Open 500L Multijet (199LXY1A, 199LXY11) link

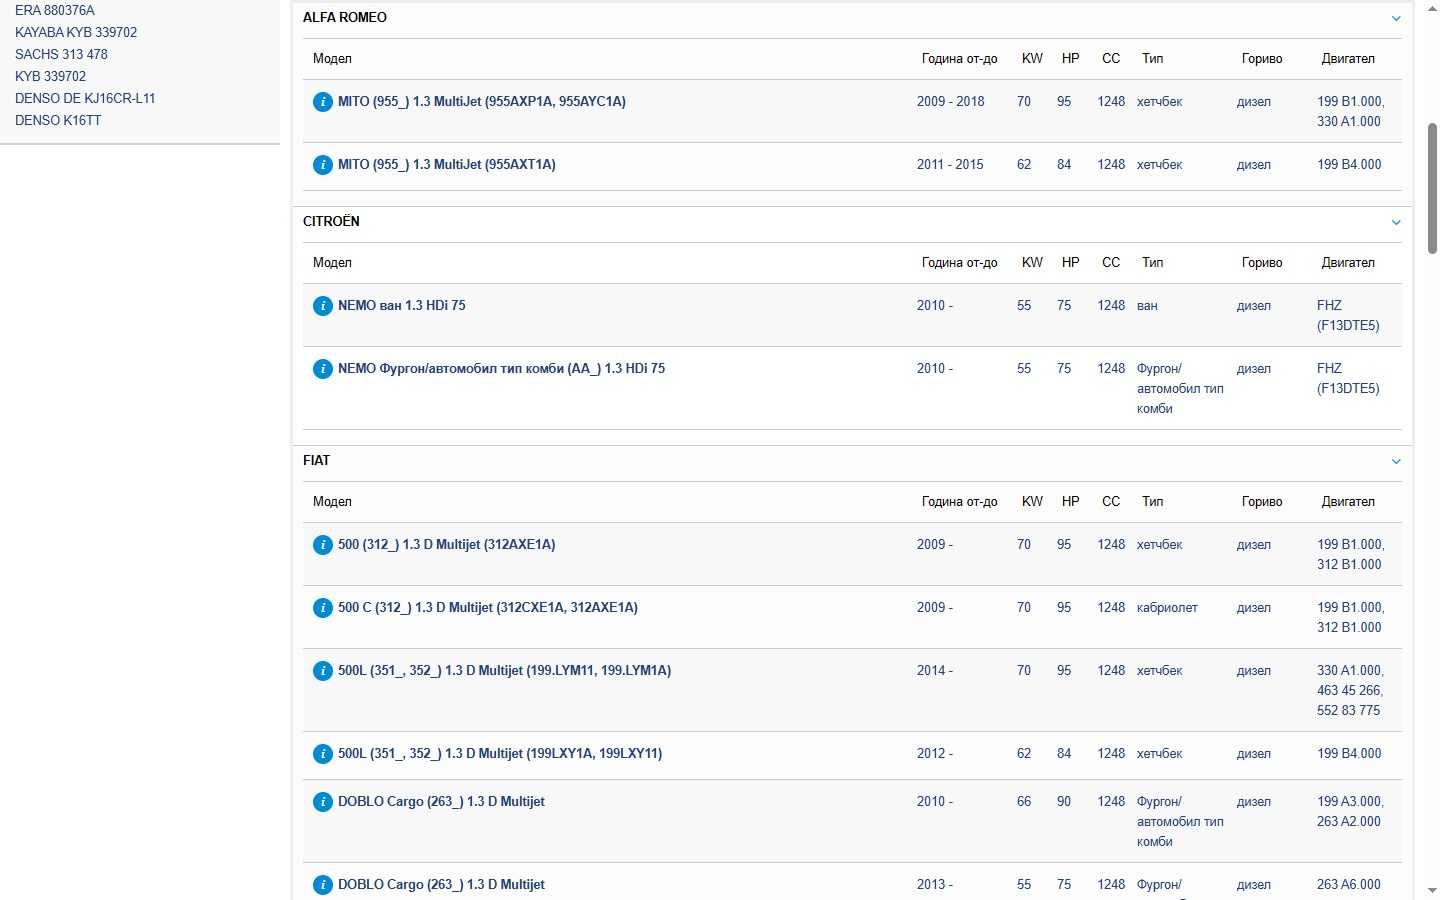pyautogui.click(x=500, y=753)
